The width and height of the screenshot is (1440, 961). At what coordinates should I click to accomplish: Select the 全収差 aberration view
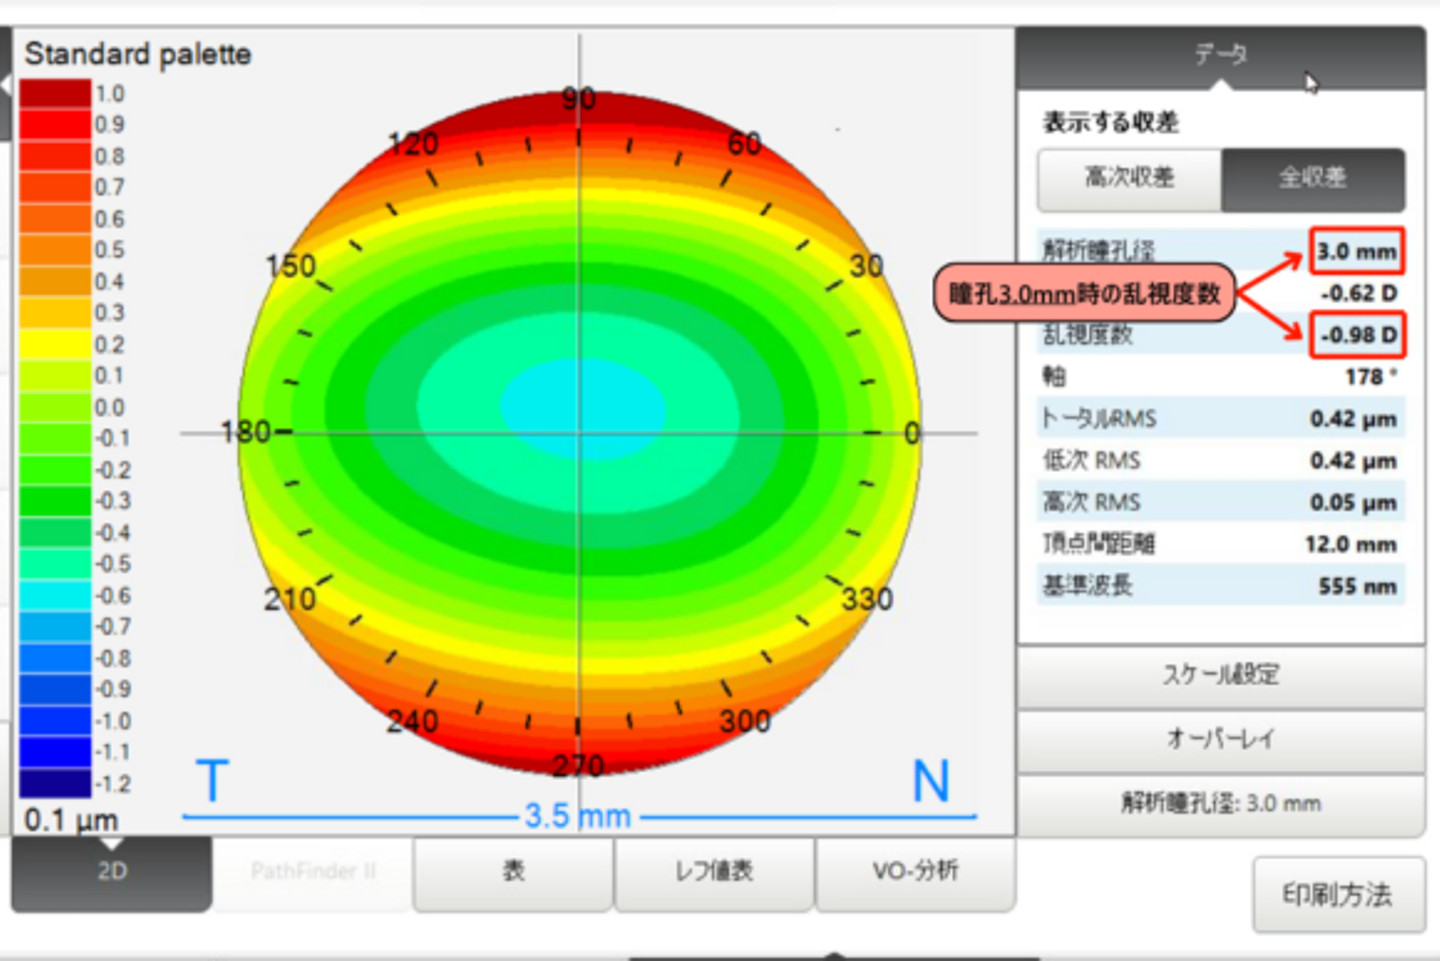pyautogui.click(x=1313, y=179)
